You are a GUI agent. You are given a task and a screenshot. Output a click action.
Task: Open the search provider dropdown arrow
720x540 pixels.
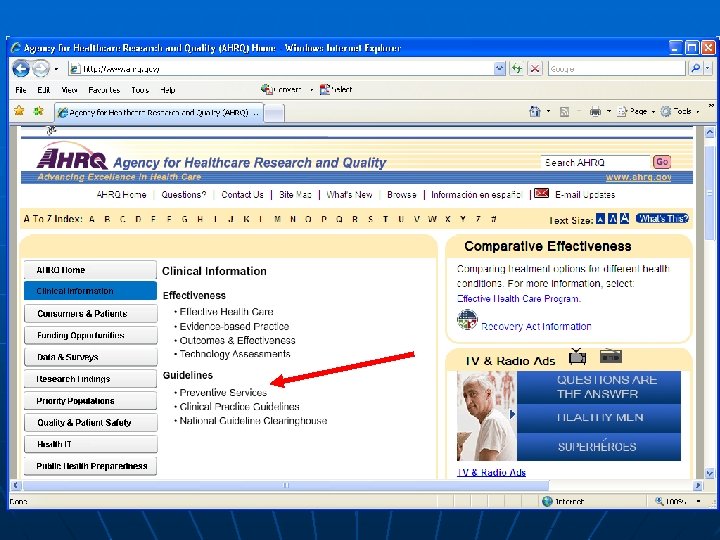pyautogui.click(x=708, y=68)
